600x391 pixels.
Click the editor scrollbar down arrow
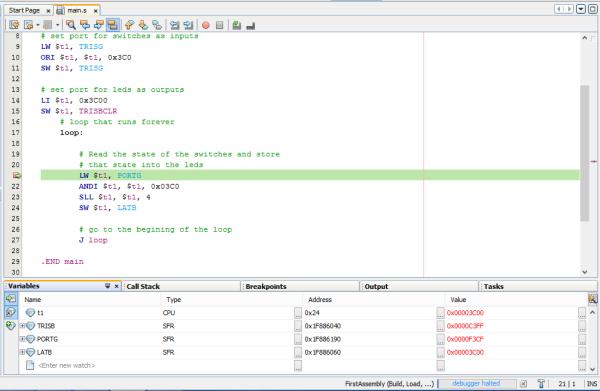pos(584,272)
